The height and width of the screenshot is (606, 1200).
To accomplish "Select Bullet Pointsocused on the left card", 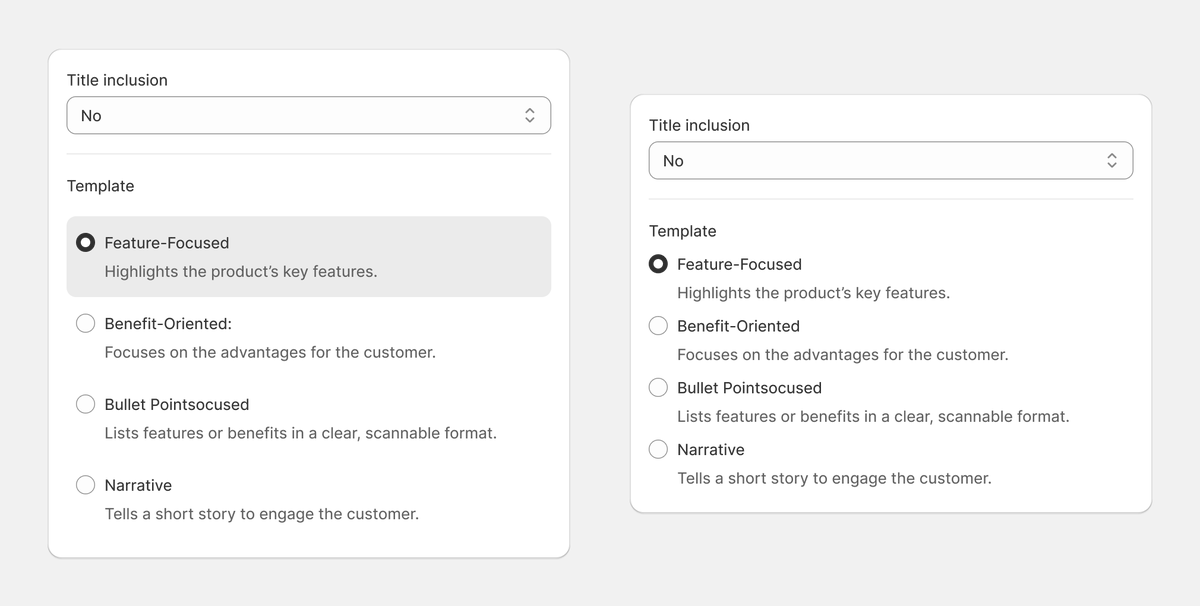I will coord(85,404).
